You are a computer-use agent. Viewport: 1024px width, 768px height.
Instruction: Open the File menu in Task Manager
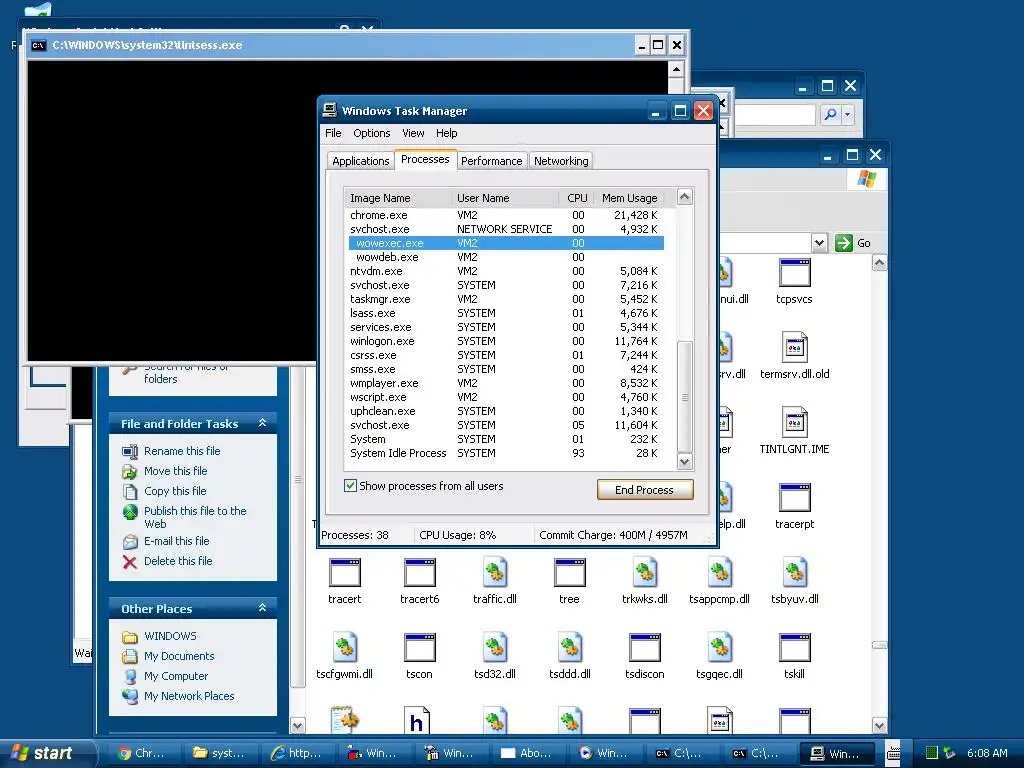(x=333, y=133)
